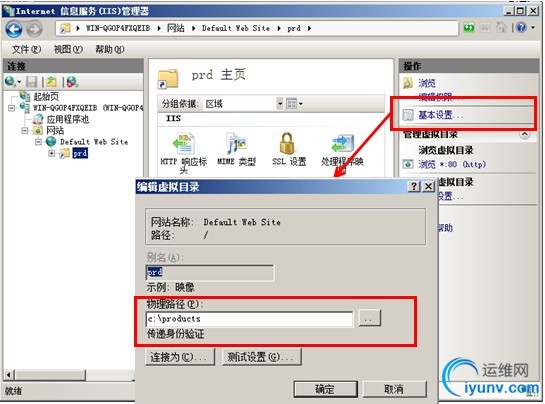This screenshot has height=404, width=545.
Task: Open the MIME 类型 feature icon
Action: (237, 143)
